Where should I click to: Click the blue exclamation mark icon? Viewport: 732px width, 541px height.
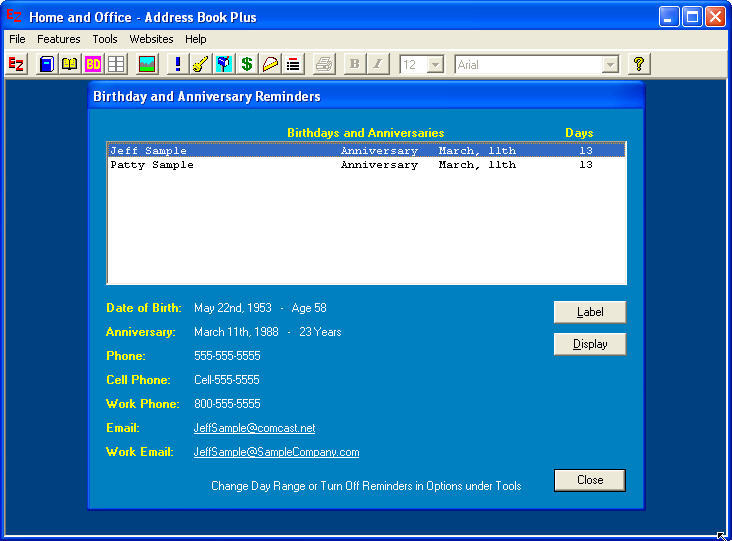coord(177,64)
